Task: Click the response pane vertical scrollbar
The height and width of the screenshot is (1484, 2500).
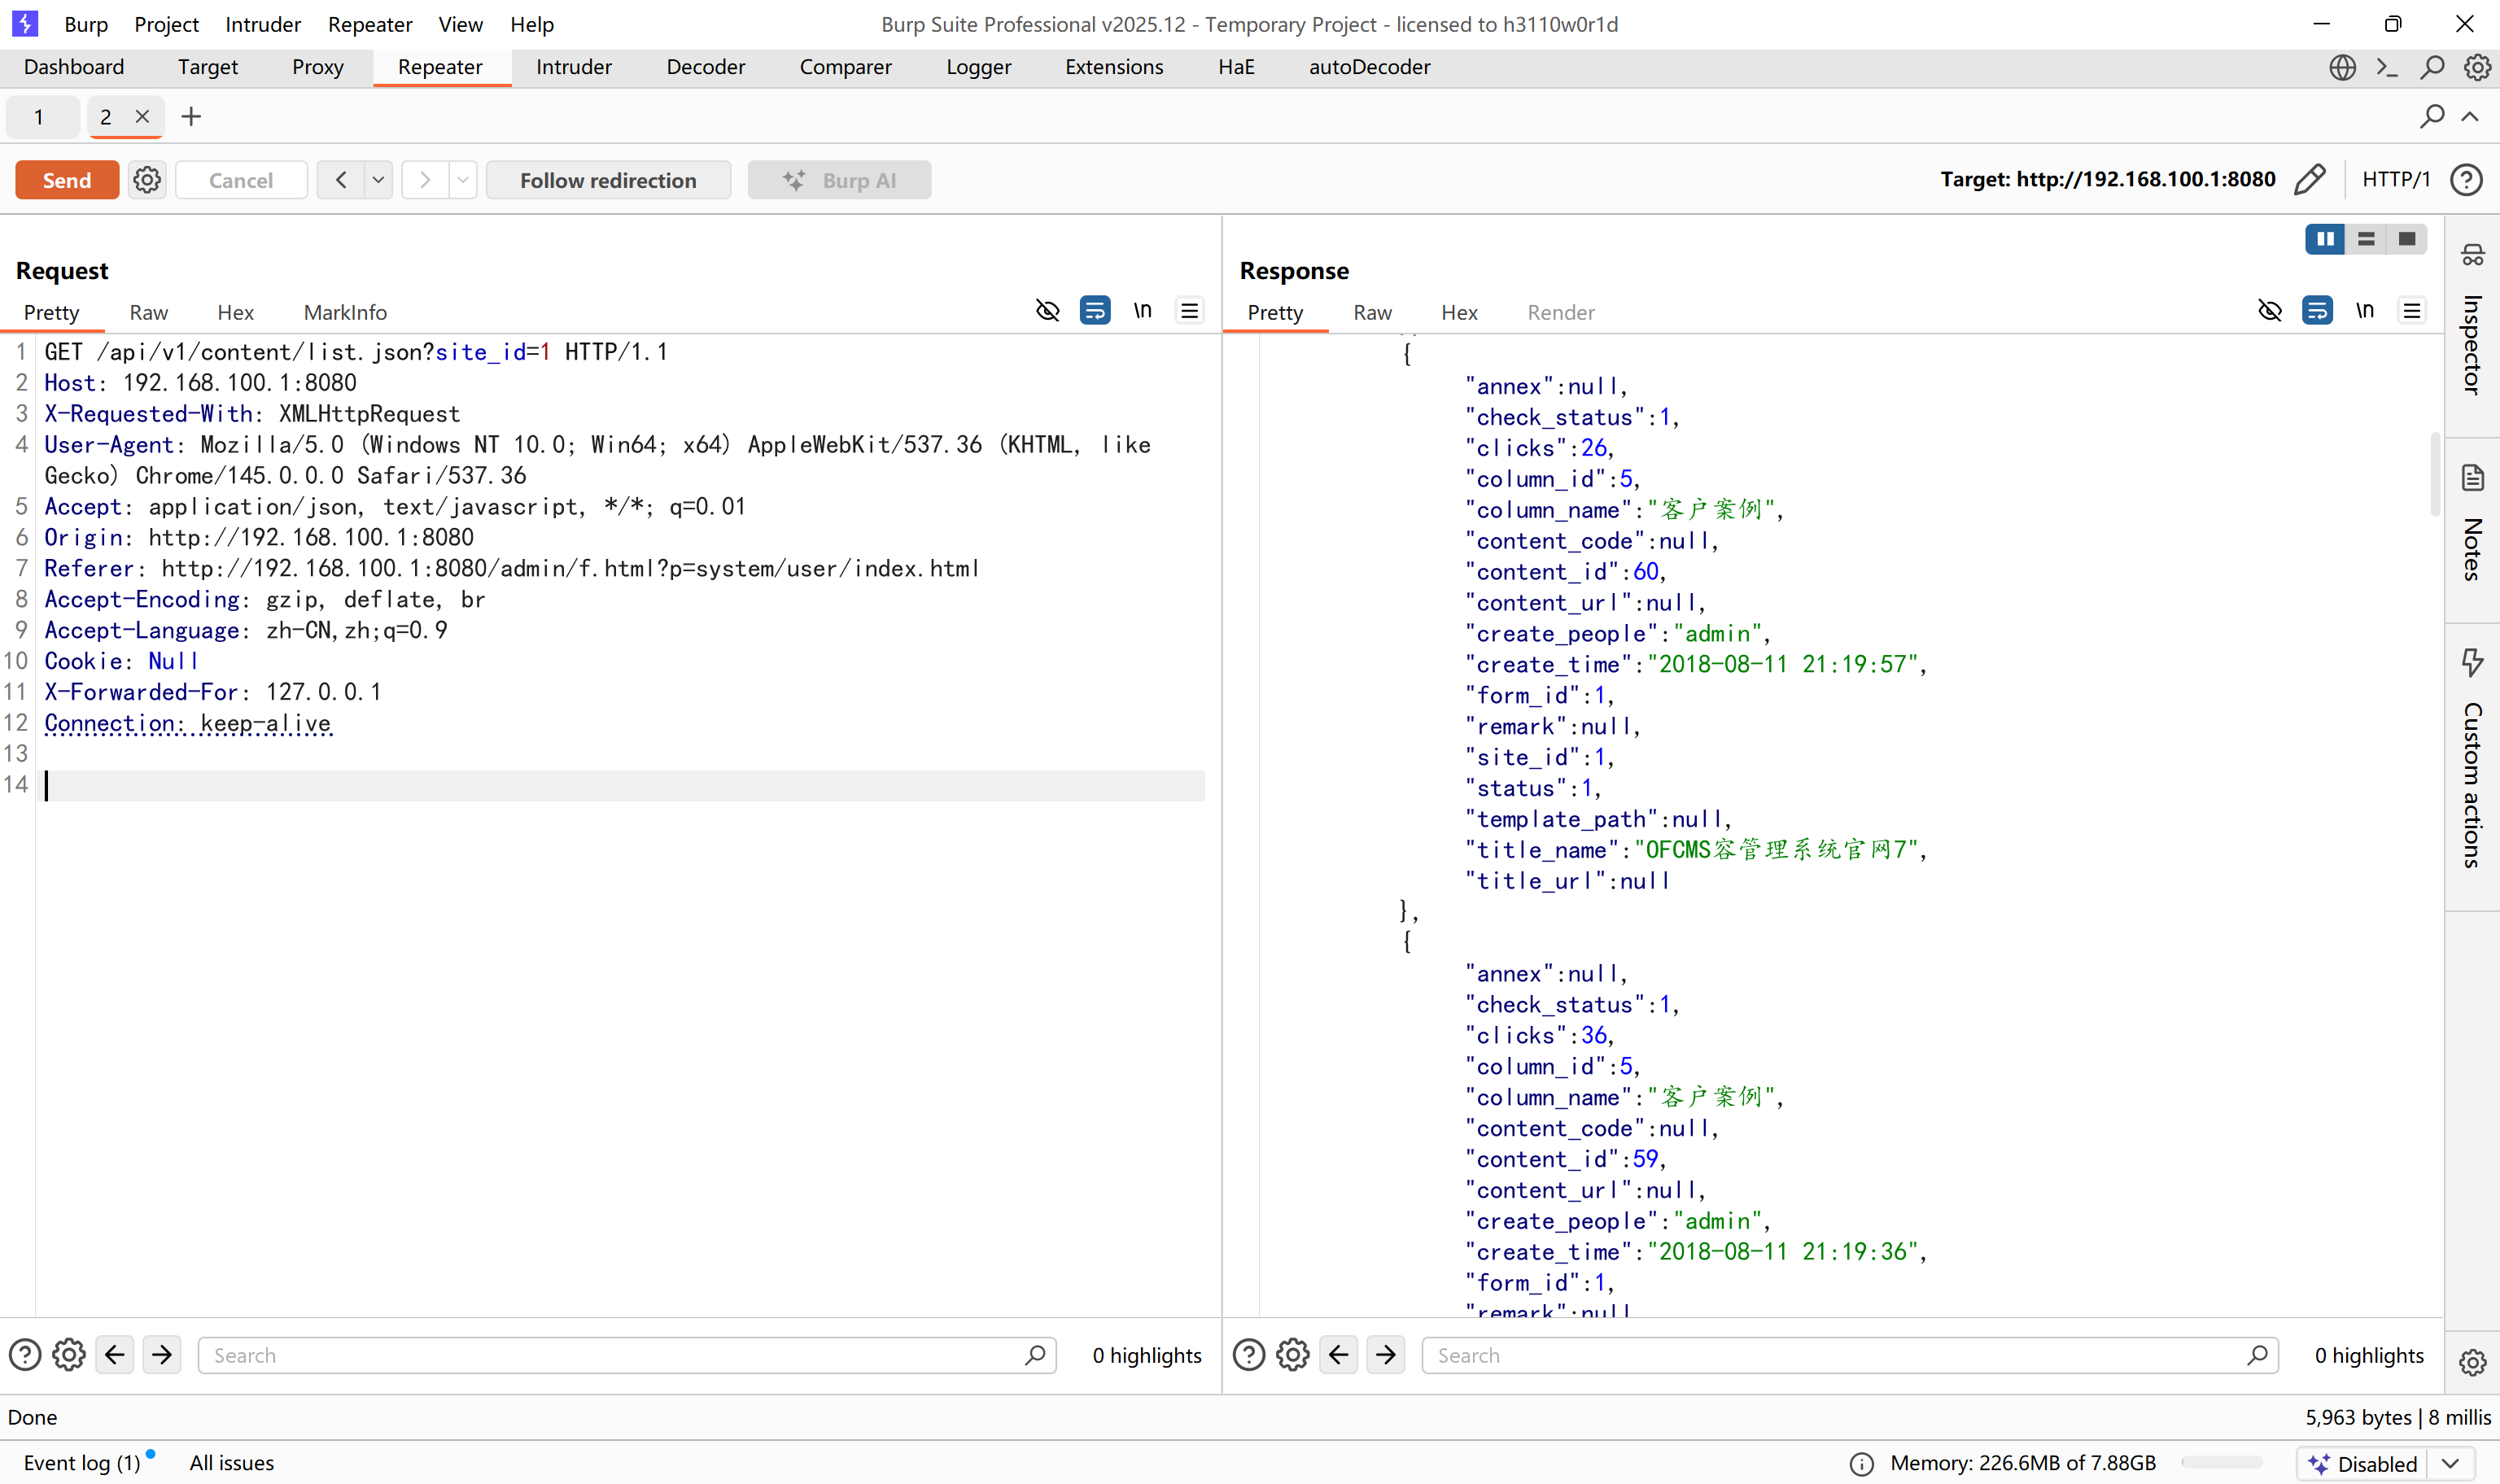Action: [2435, 475]
